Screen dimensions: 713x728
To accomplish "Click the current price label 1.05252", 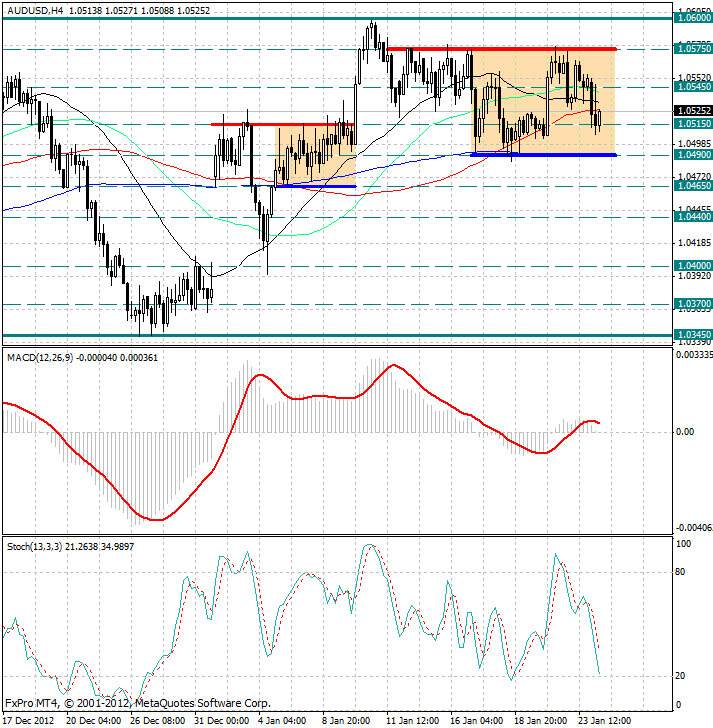I will point(693,110).
